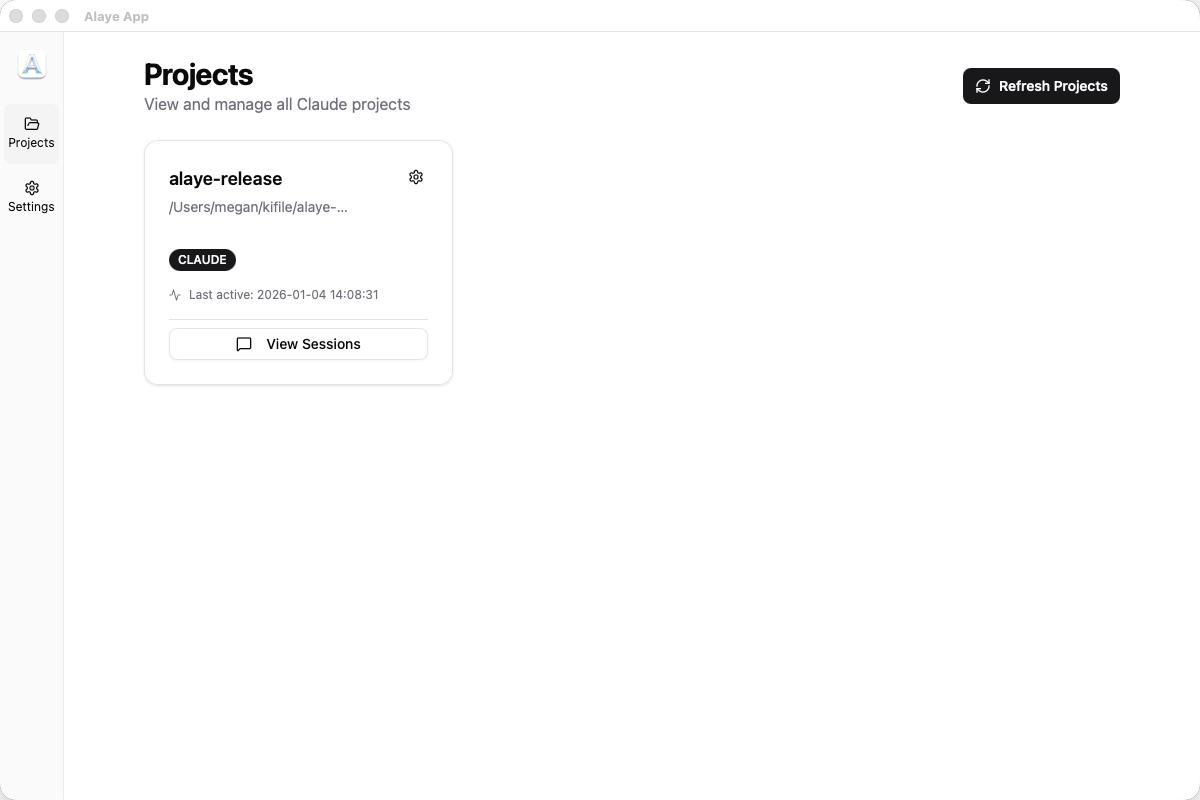Switch to the Settings section

pos(31,196)
